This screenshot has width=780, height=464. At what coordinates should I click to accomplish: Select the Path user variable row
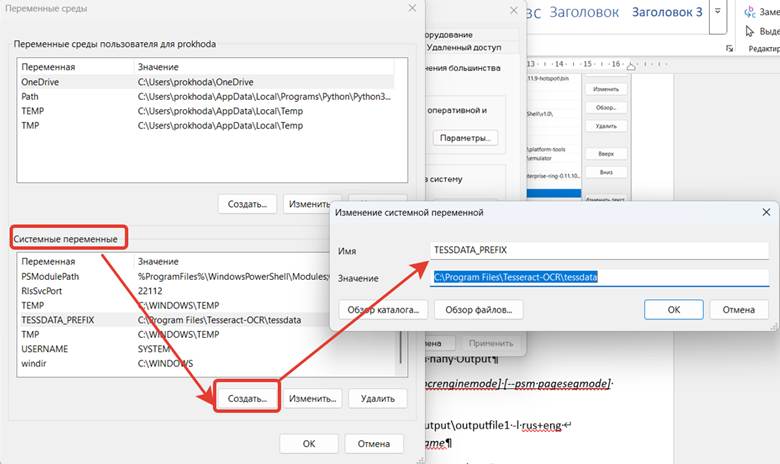(207, 96)
